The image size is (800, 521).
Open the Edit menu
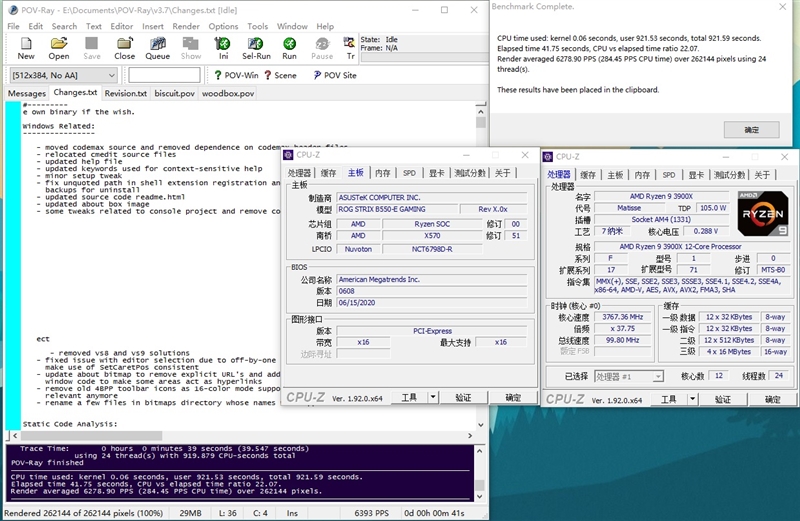point(35,26)
